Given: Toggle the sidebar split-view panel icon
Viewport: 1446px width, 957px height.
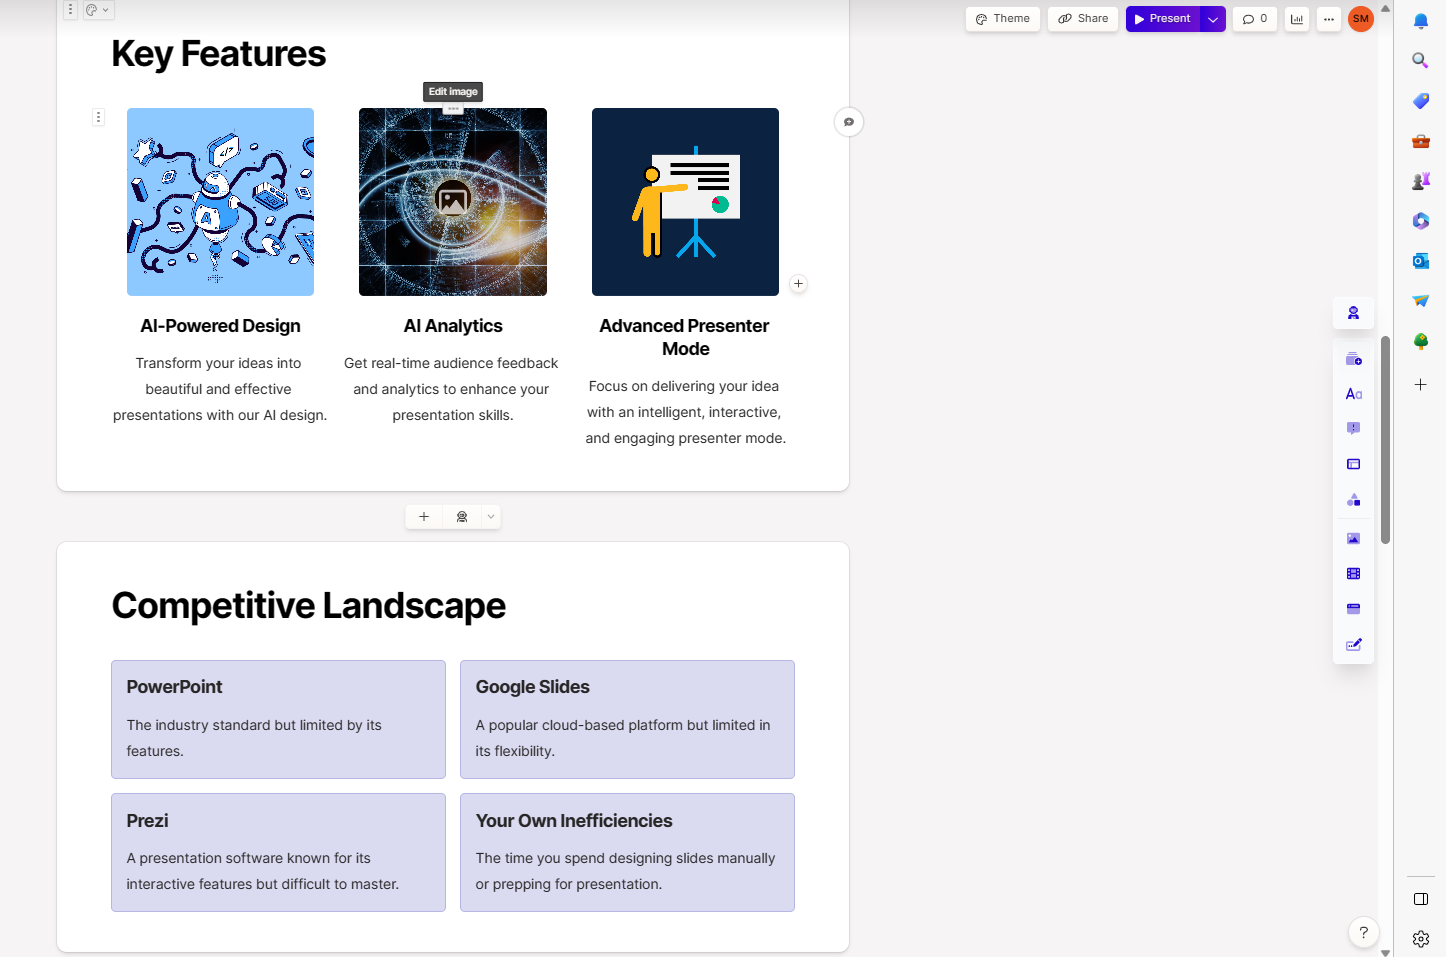Looking at the screenshot, I should coord(1420,899).
